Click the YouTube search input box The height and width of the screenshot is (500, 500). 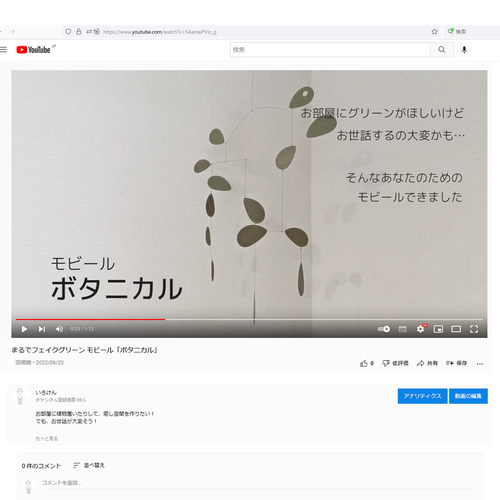[x=330, y=50]
